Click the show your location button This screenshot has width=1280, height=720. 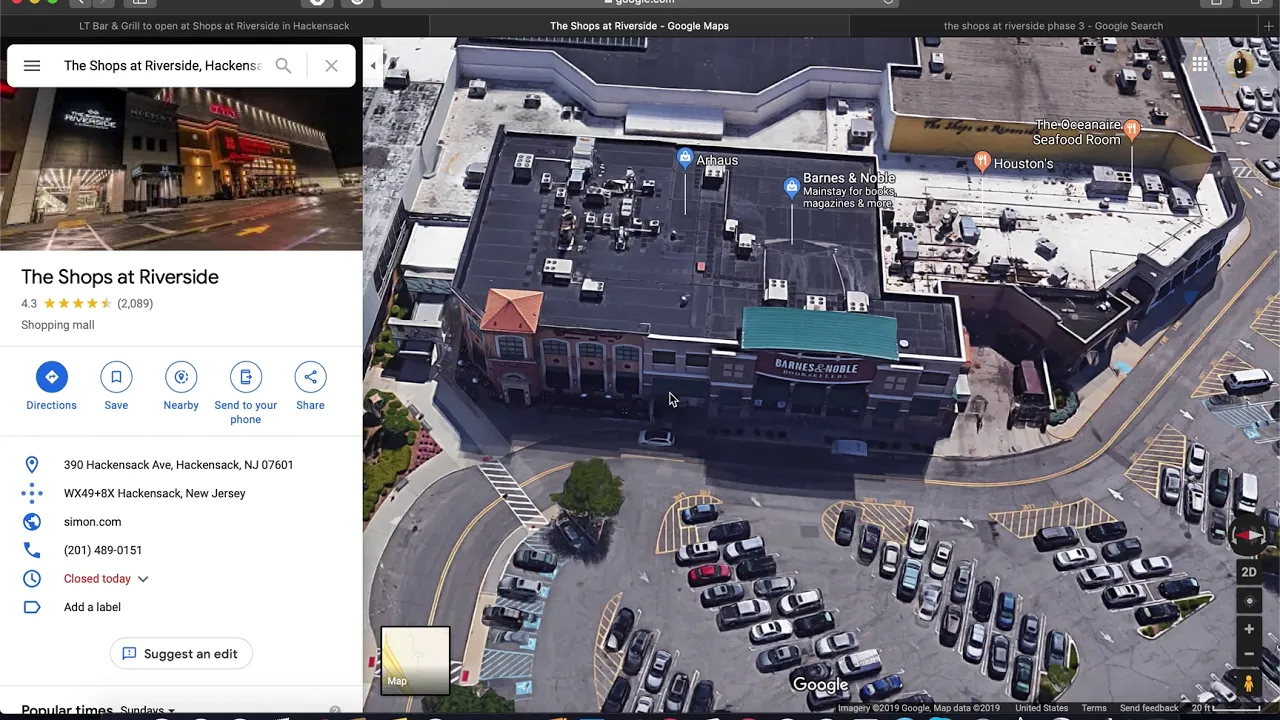pyautogui.click(x=1249, y=600)
